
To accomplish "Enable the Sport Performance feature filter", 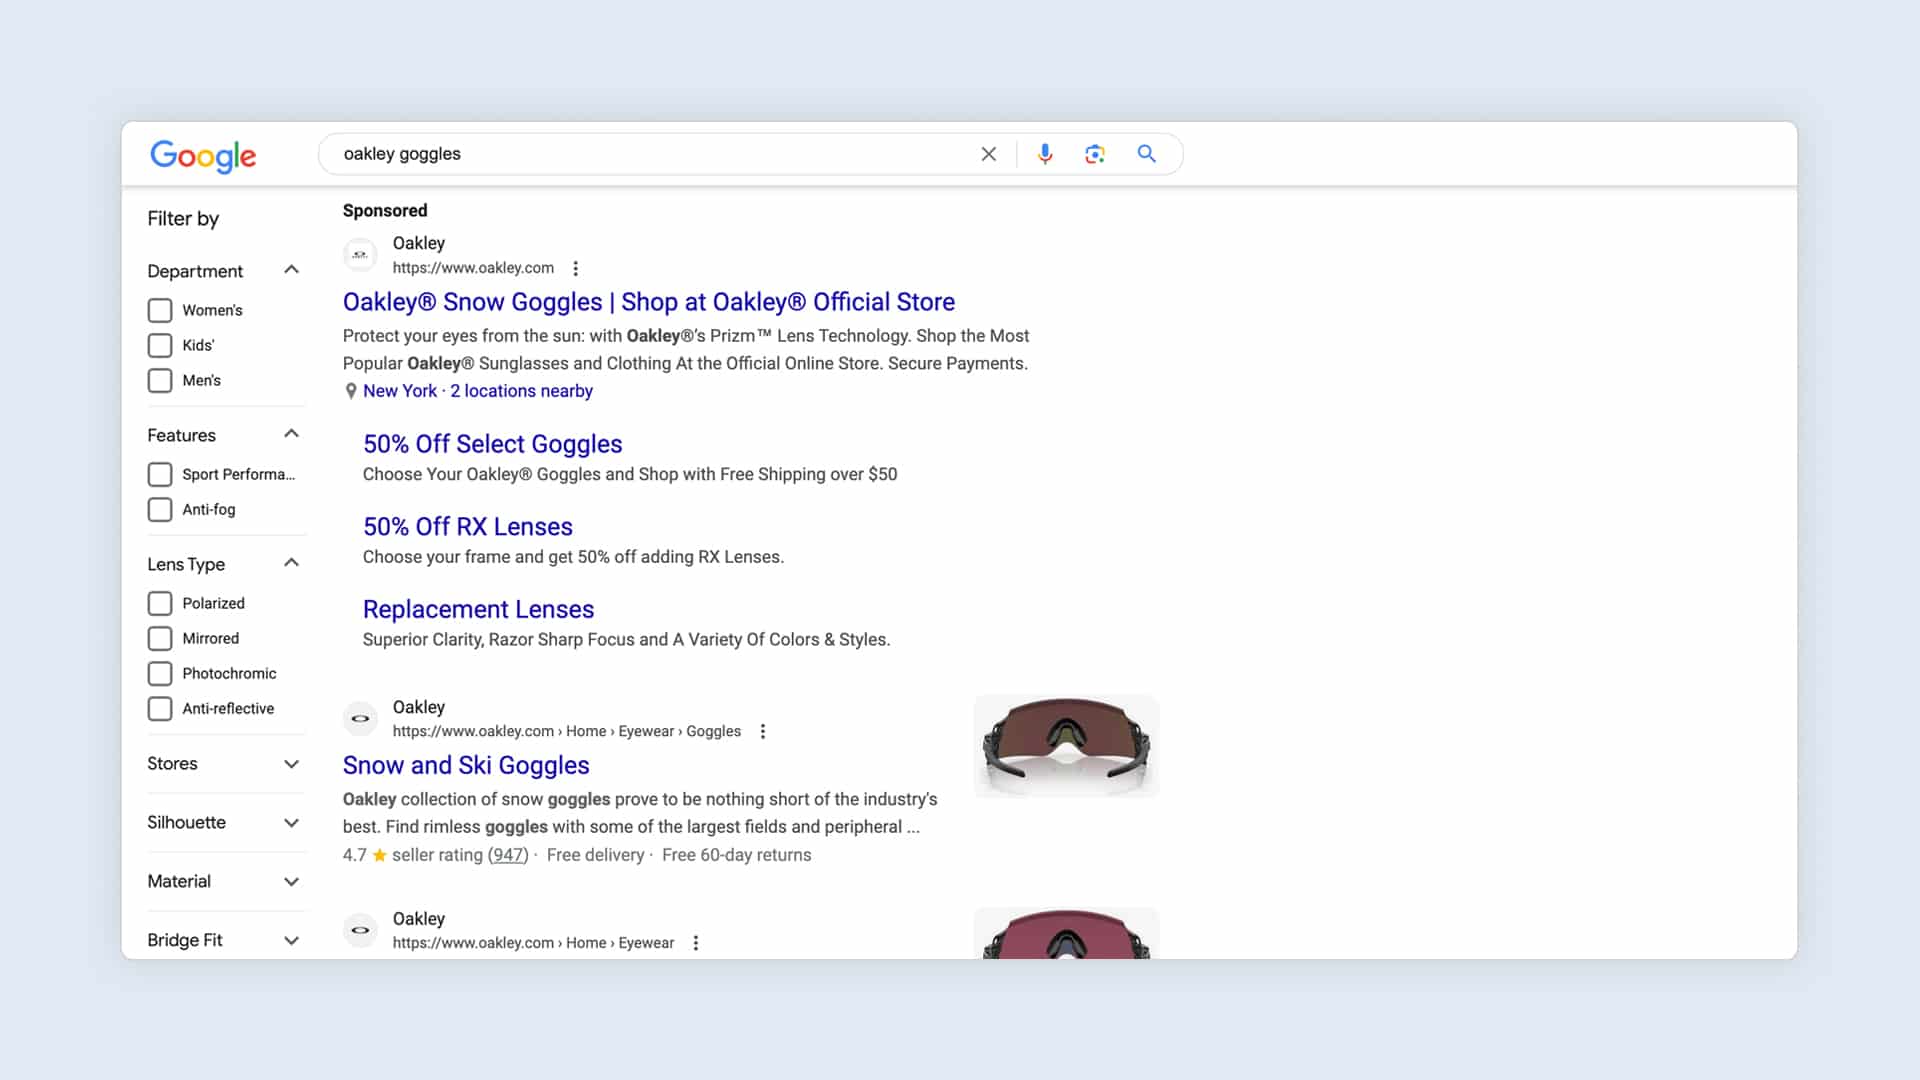I will pos(160,474).
